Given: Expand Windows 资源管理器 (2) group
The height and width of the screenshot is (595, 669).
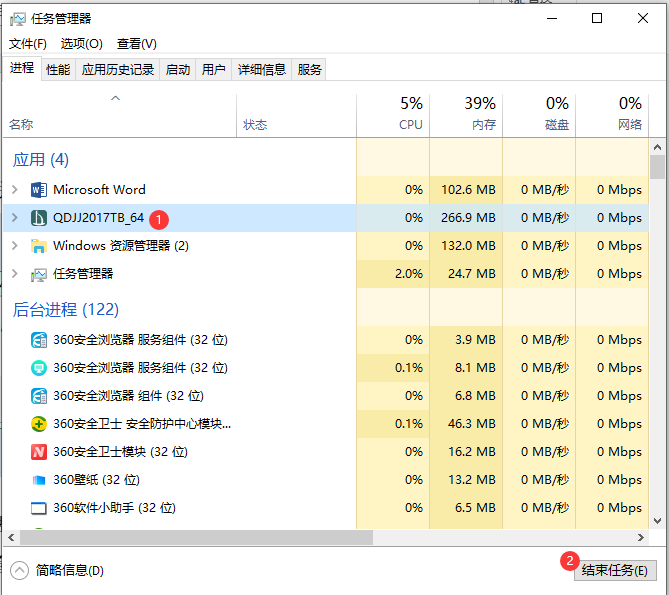Looking at the screenshot, I should pos(15,246).
